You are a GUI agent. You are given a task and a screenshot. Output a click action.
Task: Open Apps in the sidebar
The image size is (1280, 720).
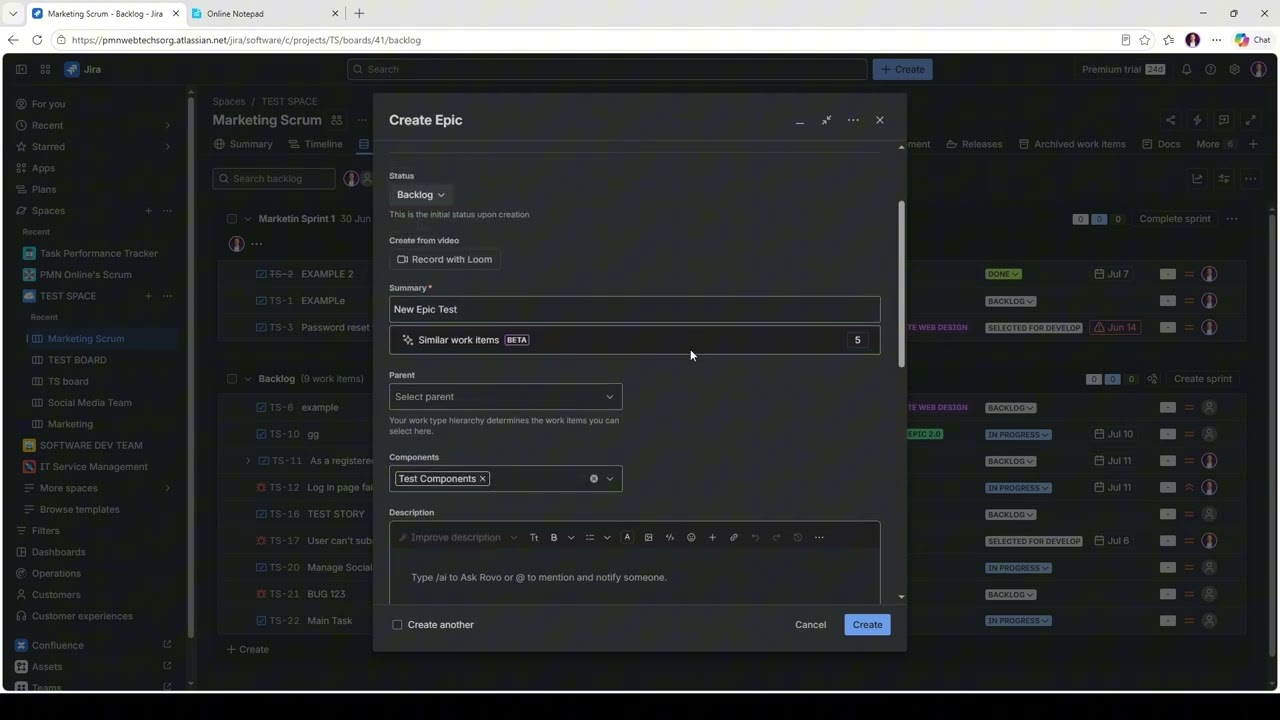[43, 168]
